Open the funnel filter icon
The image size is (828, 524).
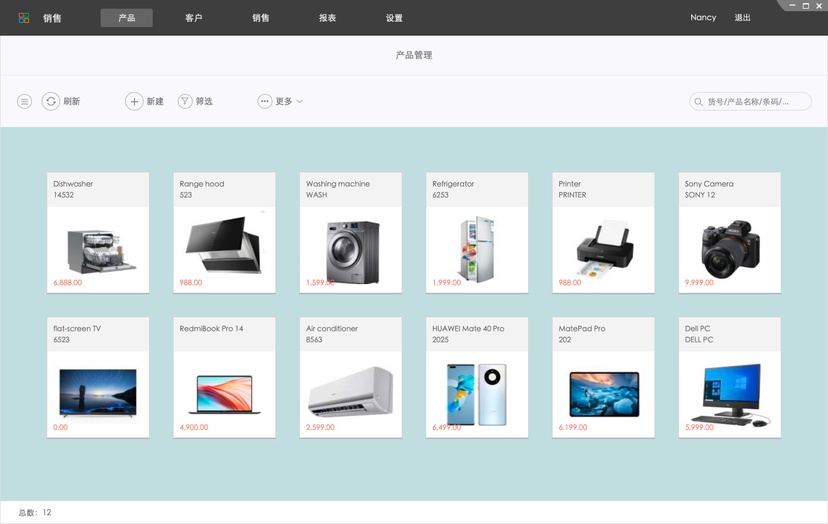pos(185,101)
